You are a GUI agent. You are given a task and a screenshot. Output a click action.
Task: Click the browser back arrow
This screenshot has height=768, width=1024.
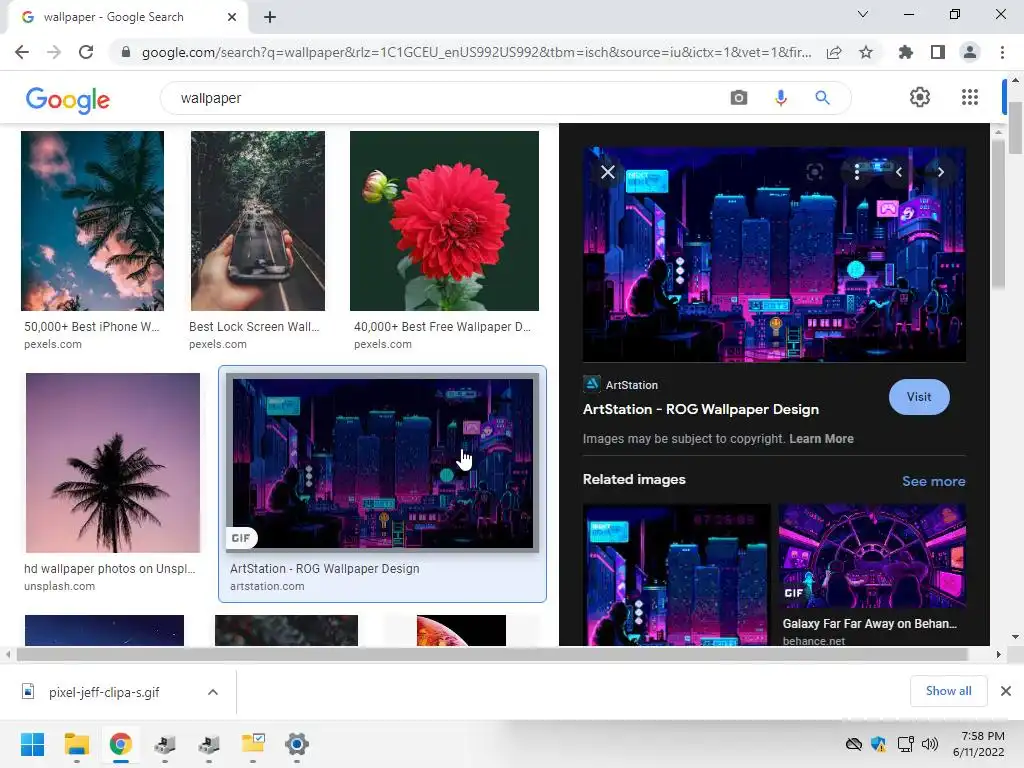pyautogui.click(x=22, y=52)
